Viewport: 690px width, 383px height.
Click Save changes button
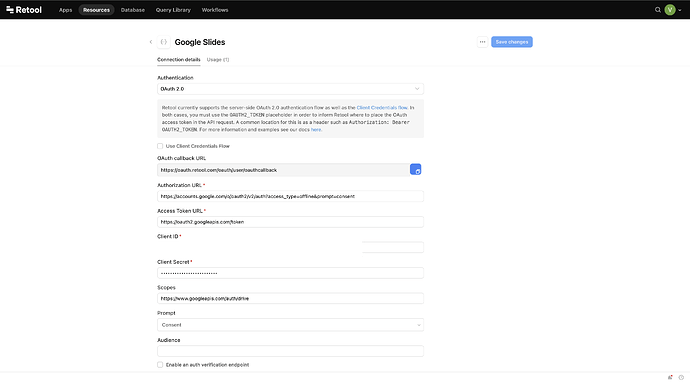pyautogui.click(x=512, y=42)
